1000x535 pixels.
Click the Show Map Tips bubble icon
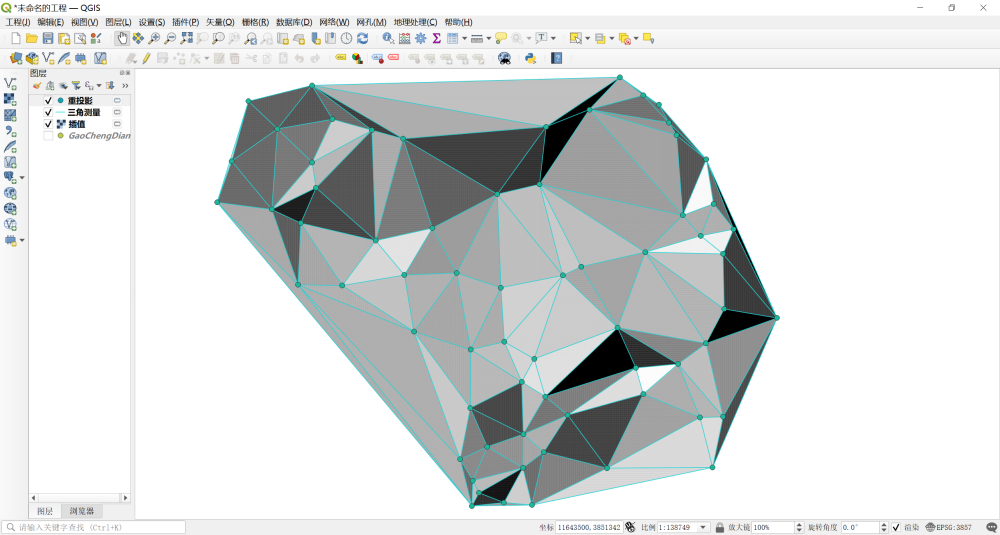[501, 38]
